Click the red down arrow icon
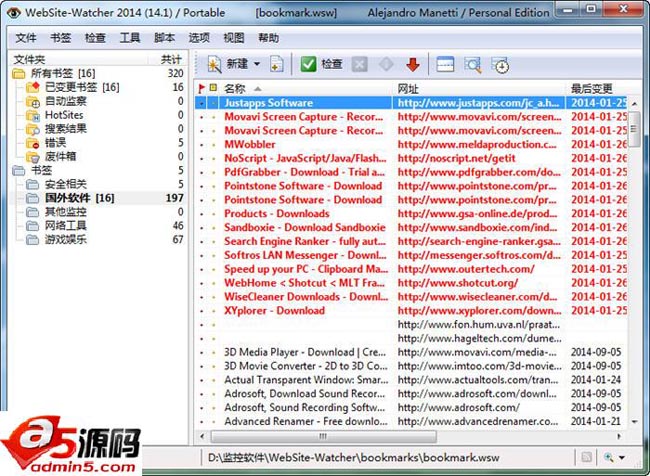 413,64
